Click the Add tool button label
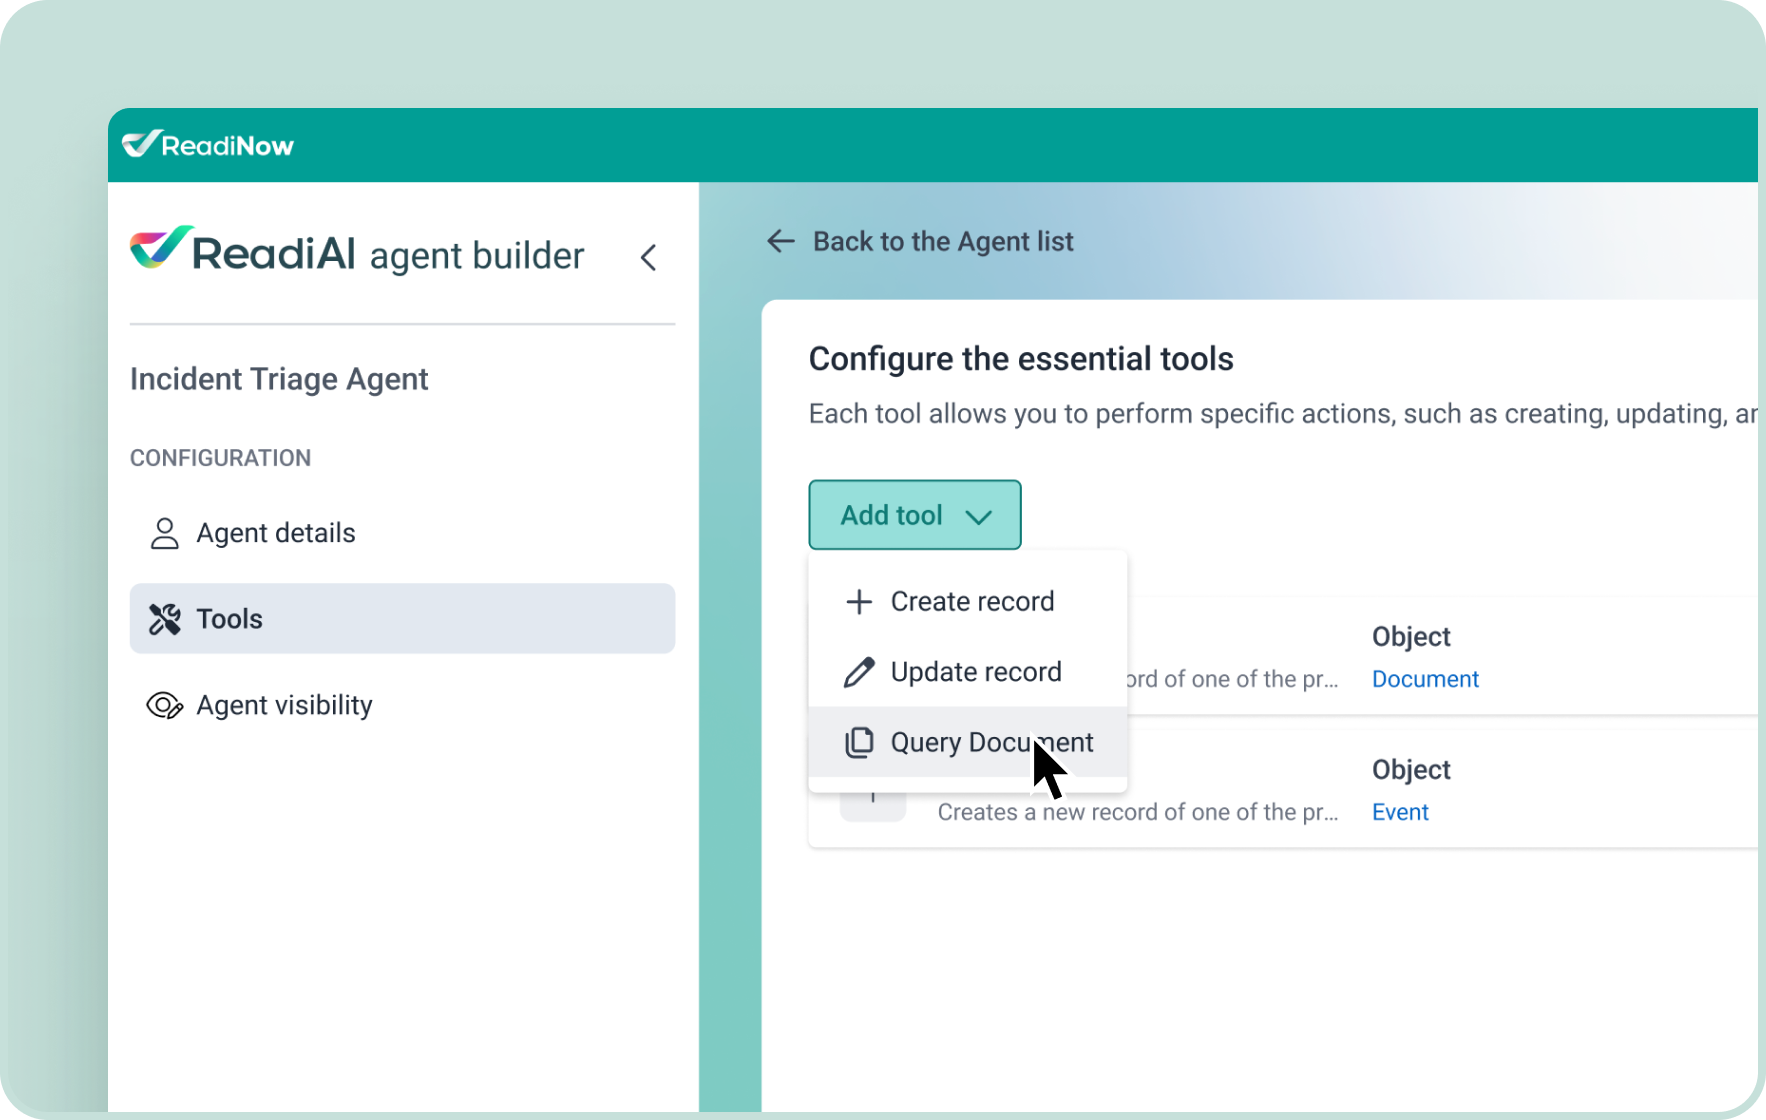The height and width of the screenshot is (1120, 1766). tap(891, 515)
